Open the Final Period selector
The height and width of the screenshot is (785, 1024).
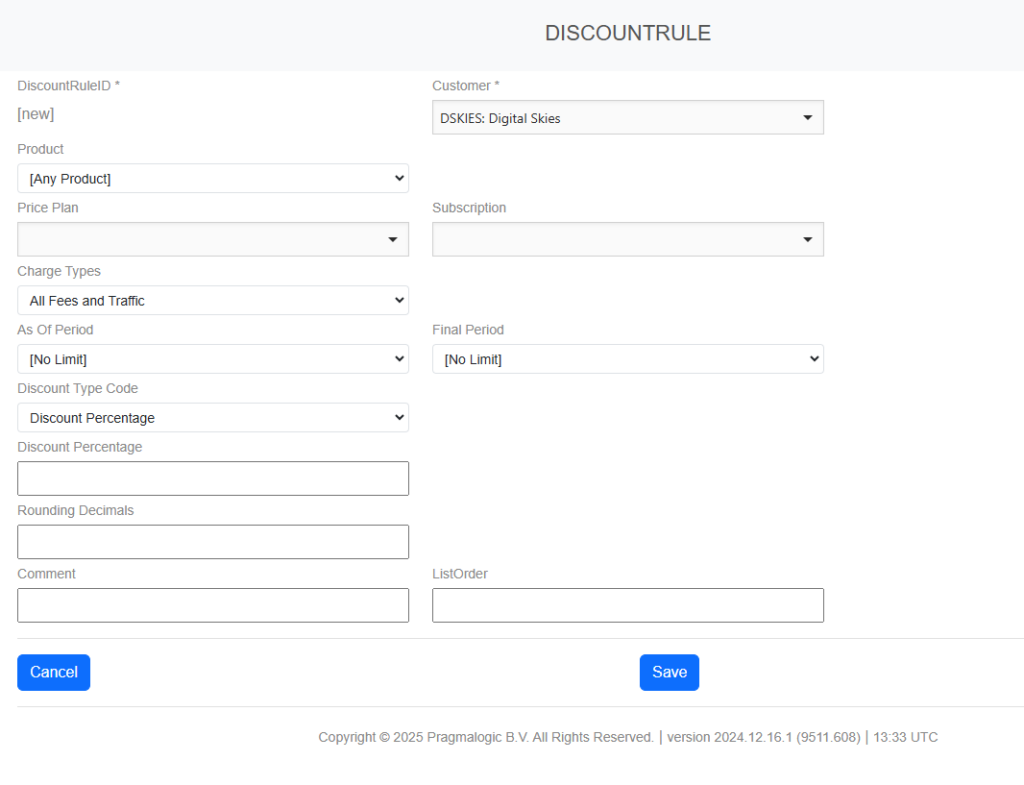(627, 359)
